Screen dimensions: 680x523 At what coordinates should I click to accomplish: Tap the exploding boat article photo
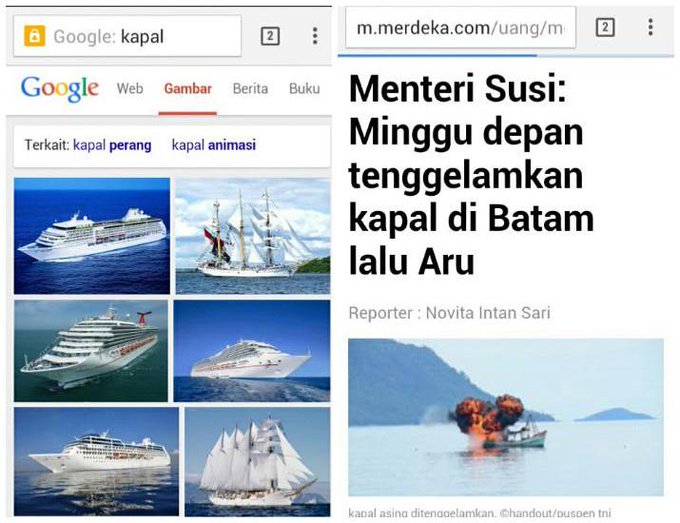click(506, 417)
